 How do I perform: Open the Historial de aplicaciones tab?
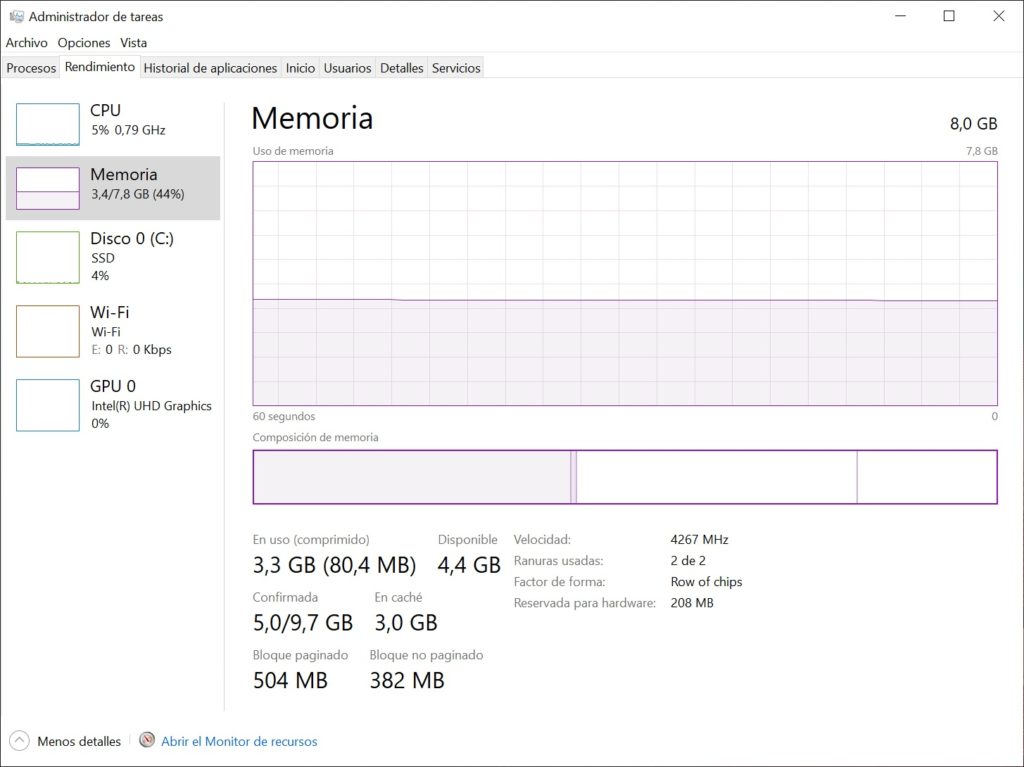(210, 67)
